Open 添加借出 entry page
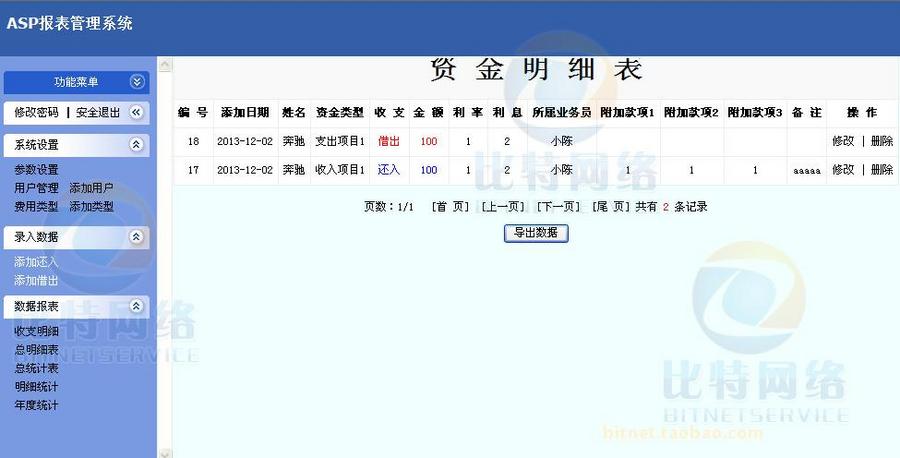This screenshot has height=458, width=900. click(36, 281)
